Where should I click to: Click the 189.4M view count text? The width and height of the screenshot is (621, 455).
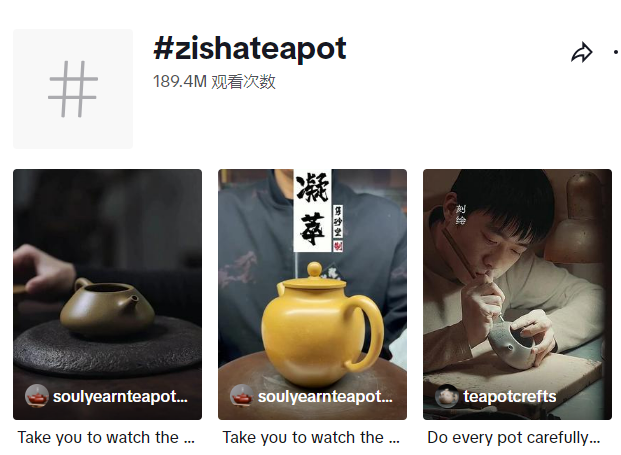coord(214,82)
